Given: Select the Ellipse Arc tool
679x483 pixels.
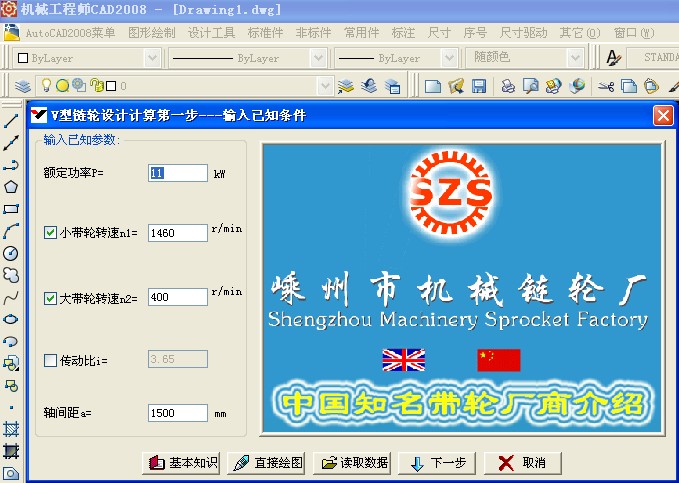Looking at the screenshot, I should pyautogui.click(x=11, y=342).
